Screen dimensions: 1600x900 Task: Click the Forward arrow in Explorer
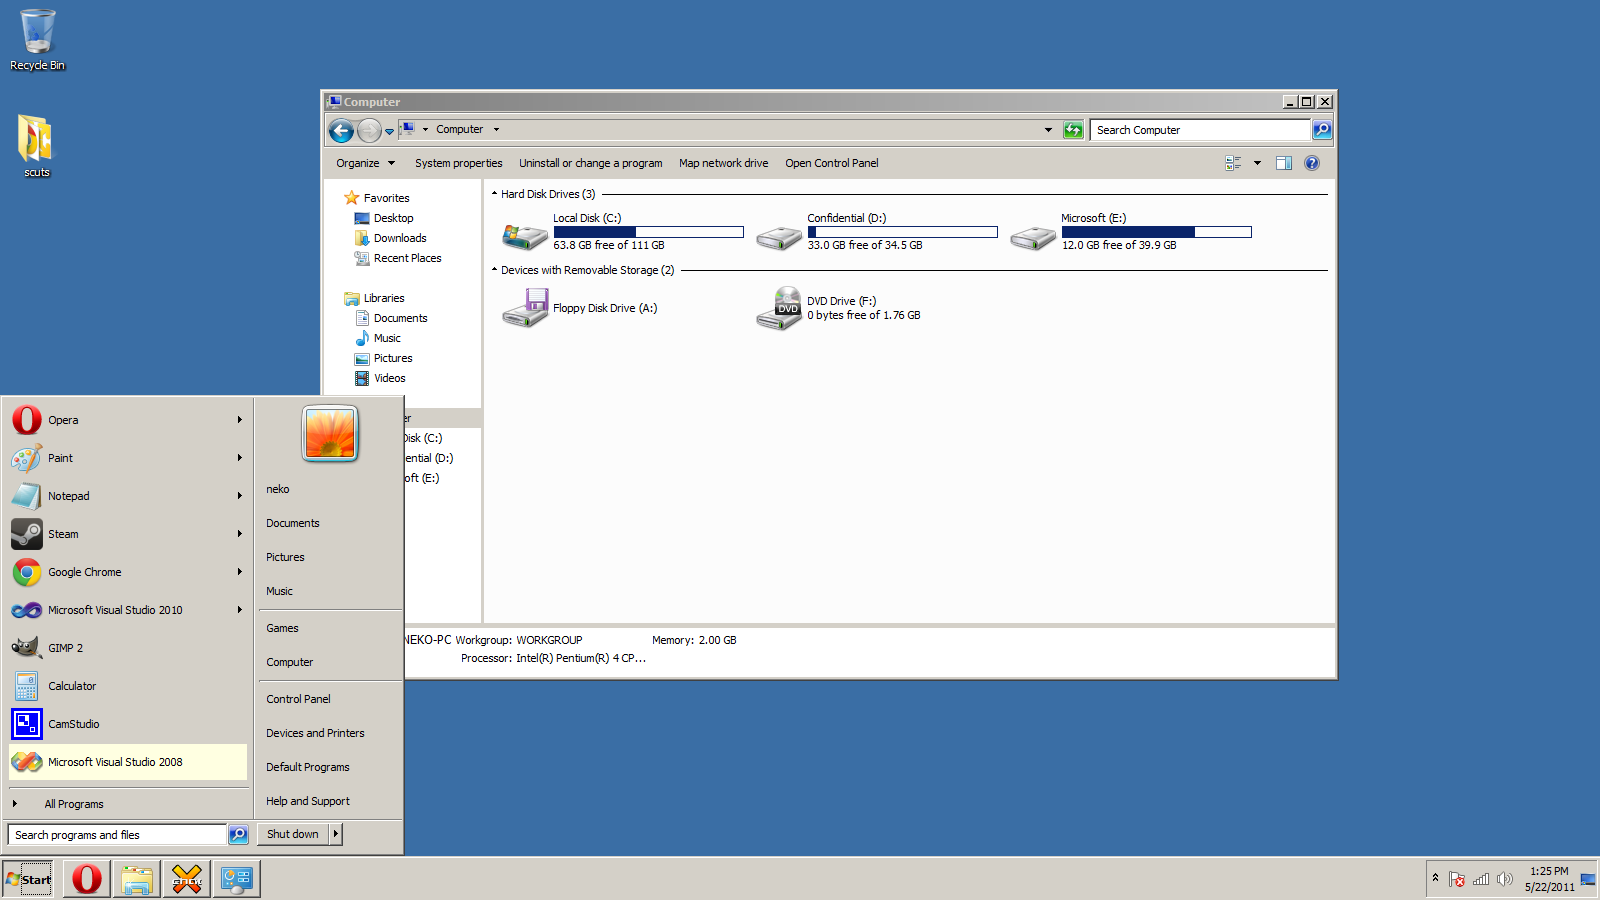pos(369,130)
